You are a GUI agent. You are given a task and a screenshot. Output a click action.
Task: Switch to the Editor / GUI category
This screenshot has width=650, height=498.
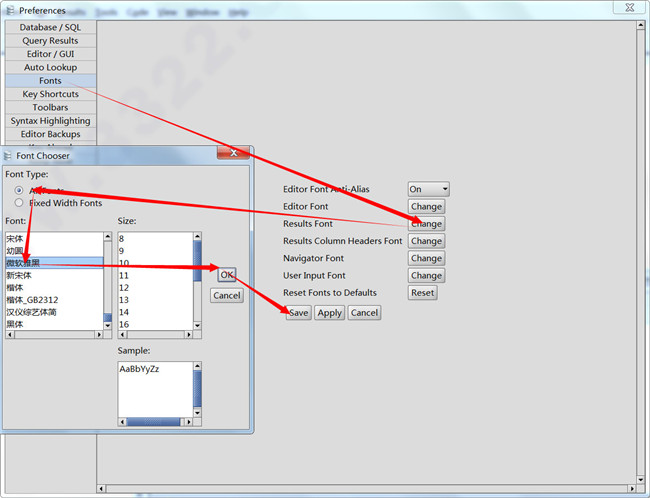50,54
